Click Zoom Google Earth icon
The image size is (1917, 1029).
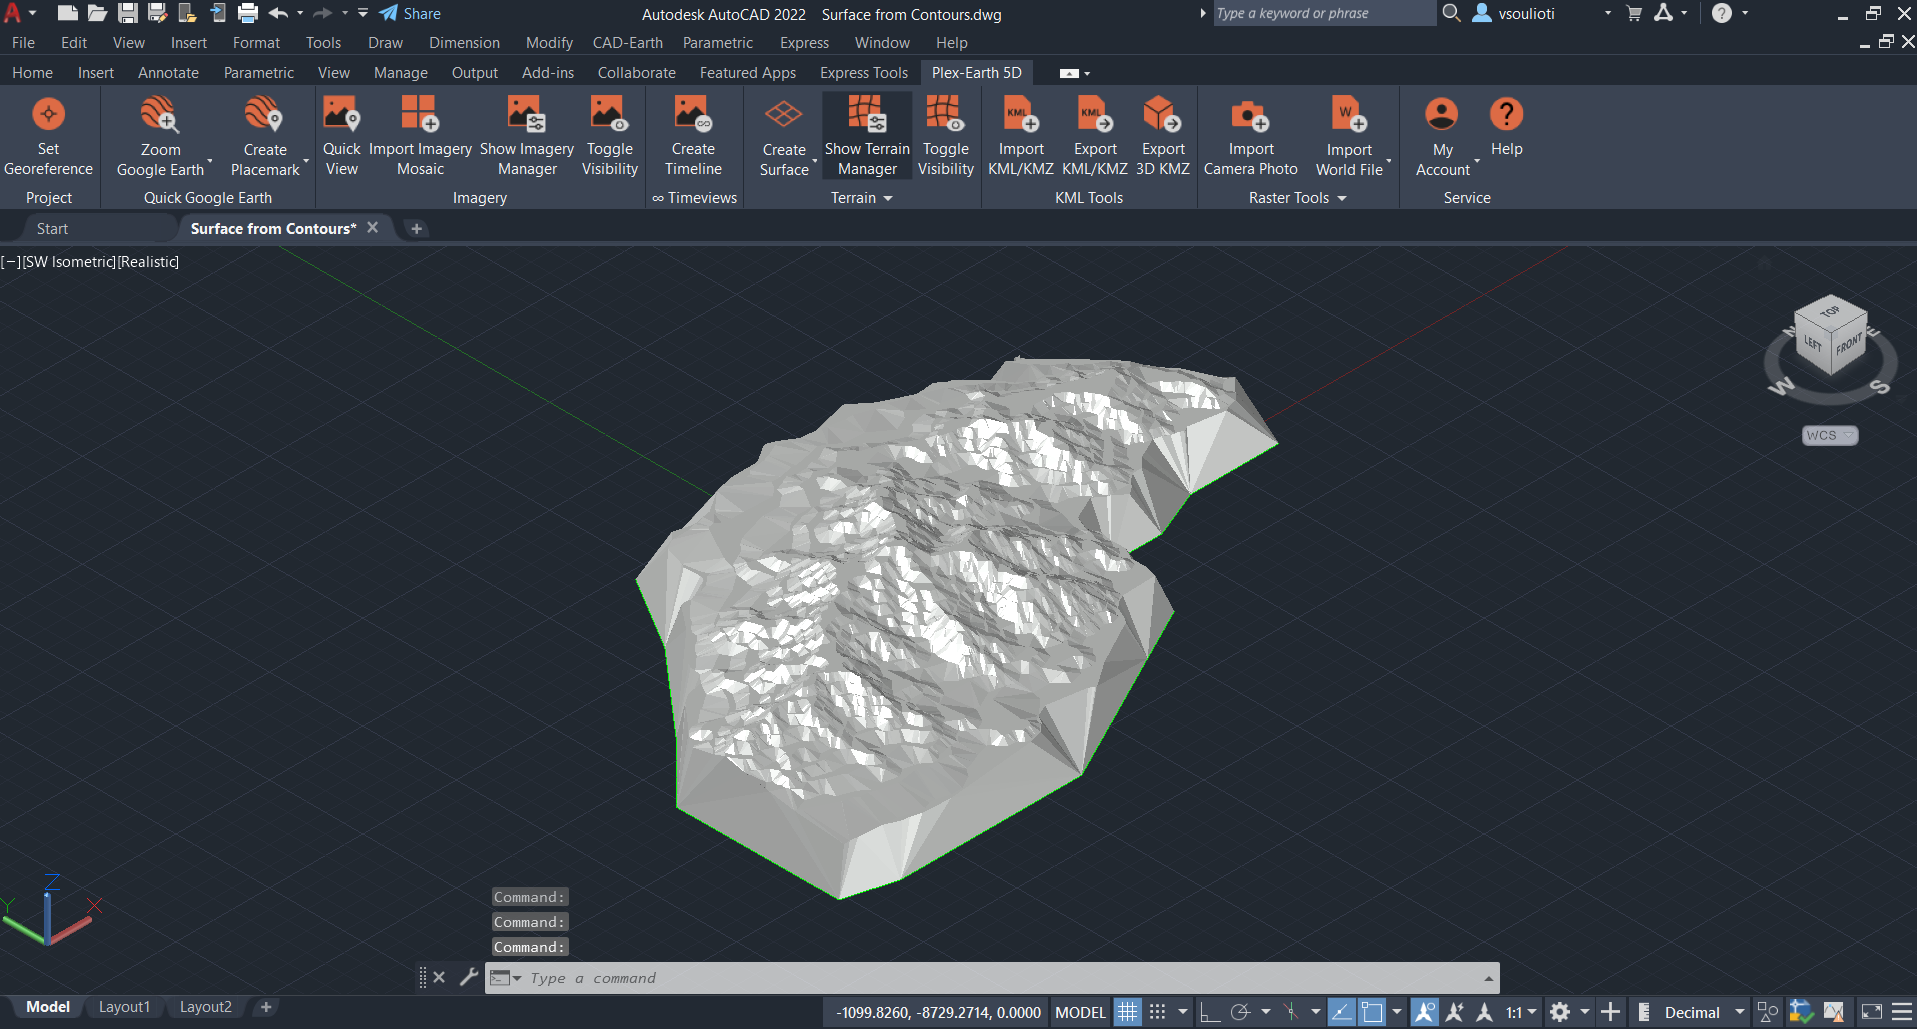point(159,114)
